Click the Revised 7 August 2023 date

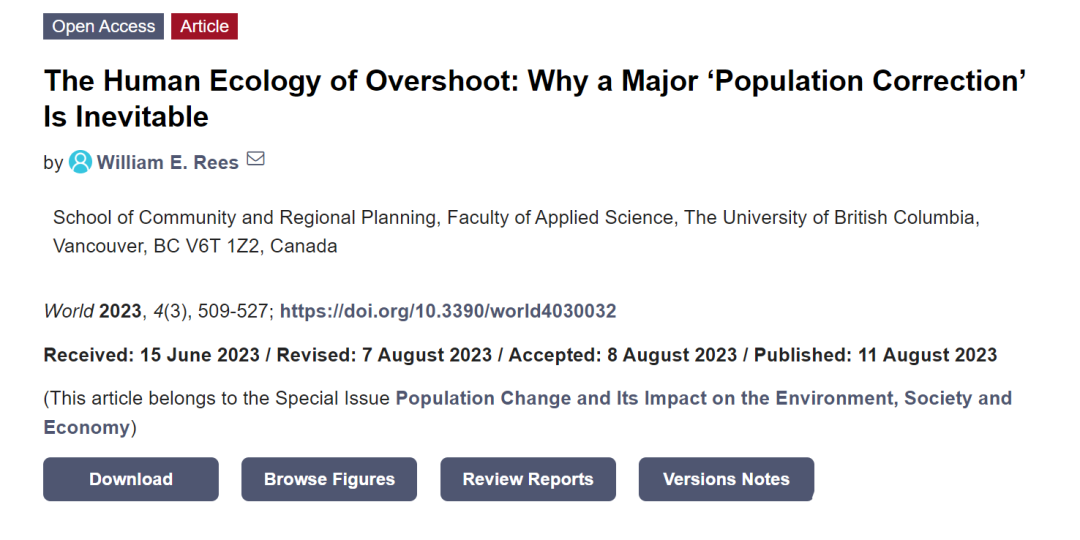pos(384,355)
